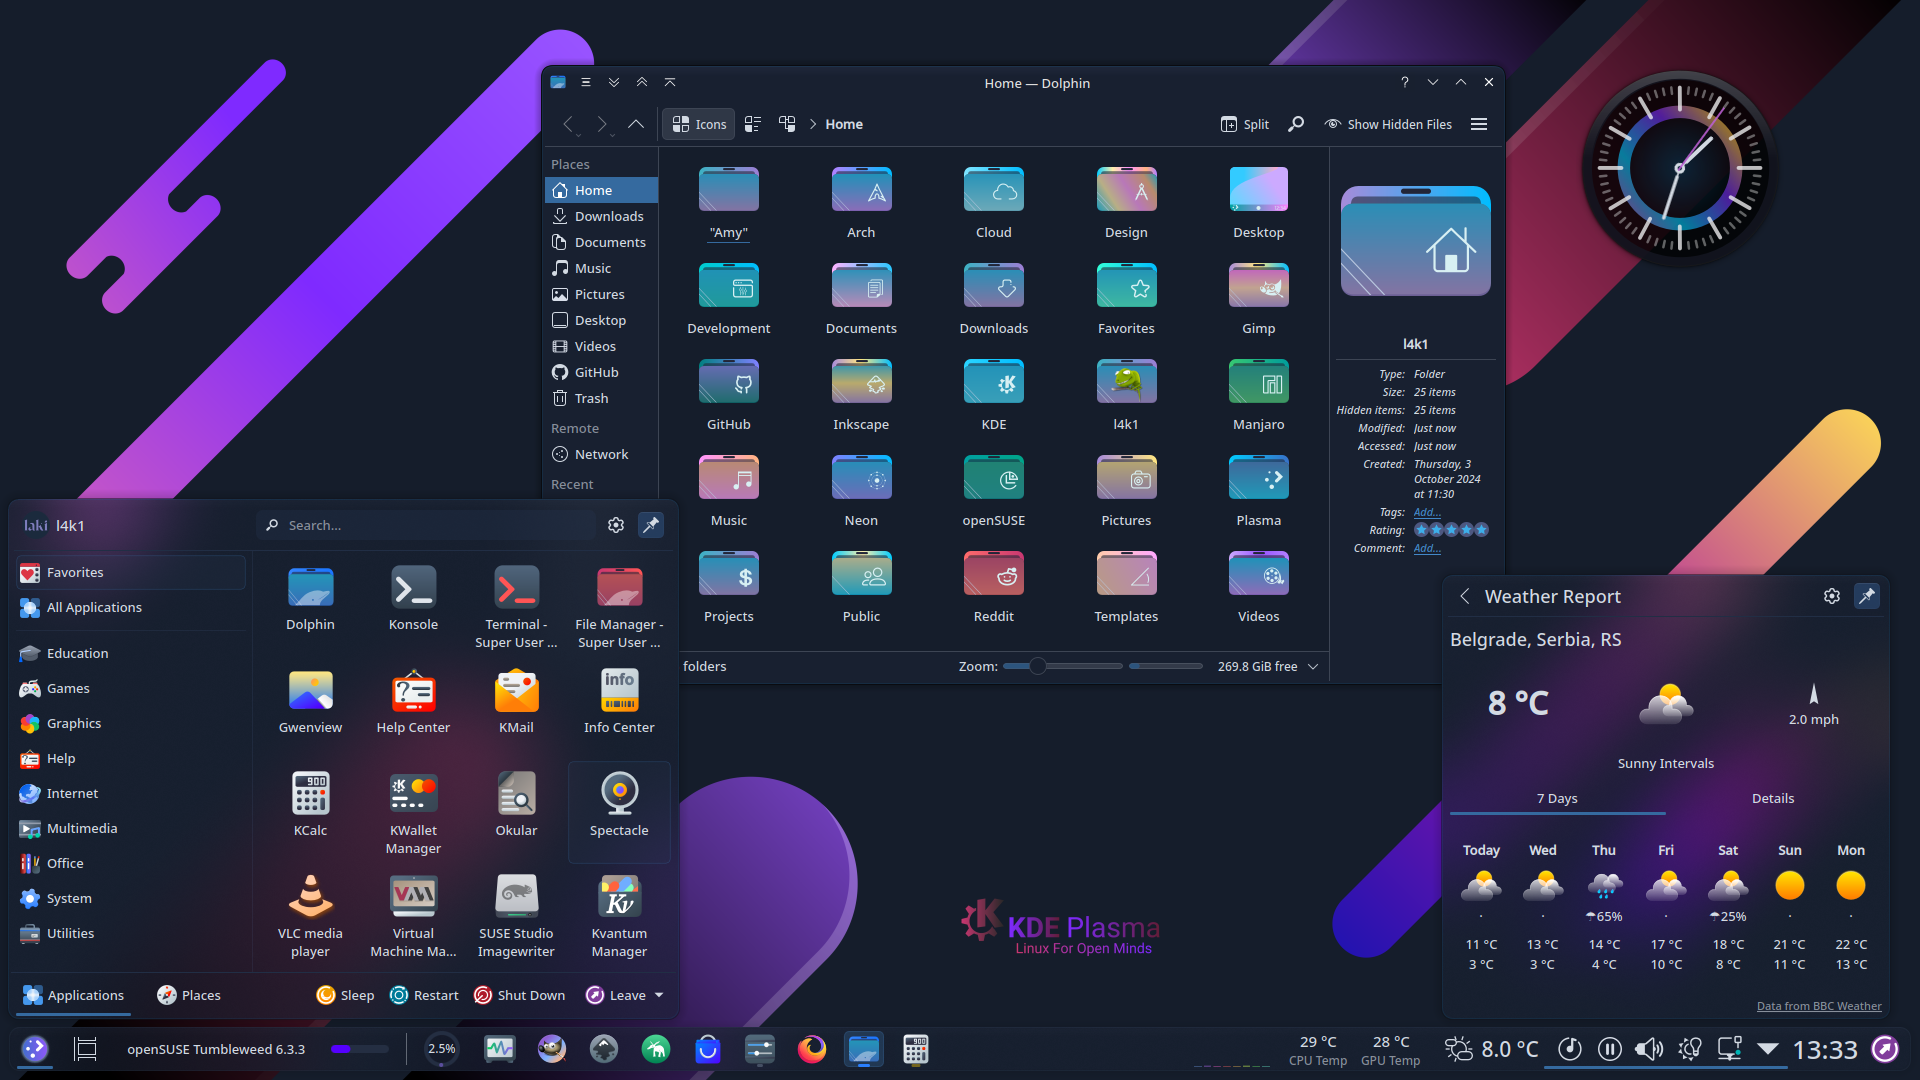Launch Konsole from Favorites
Screen dimensions: 1920x1080
(413, 598)
